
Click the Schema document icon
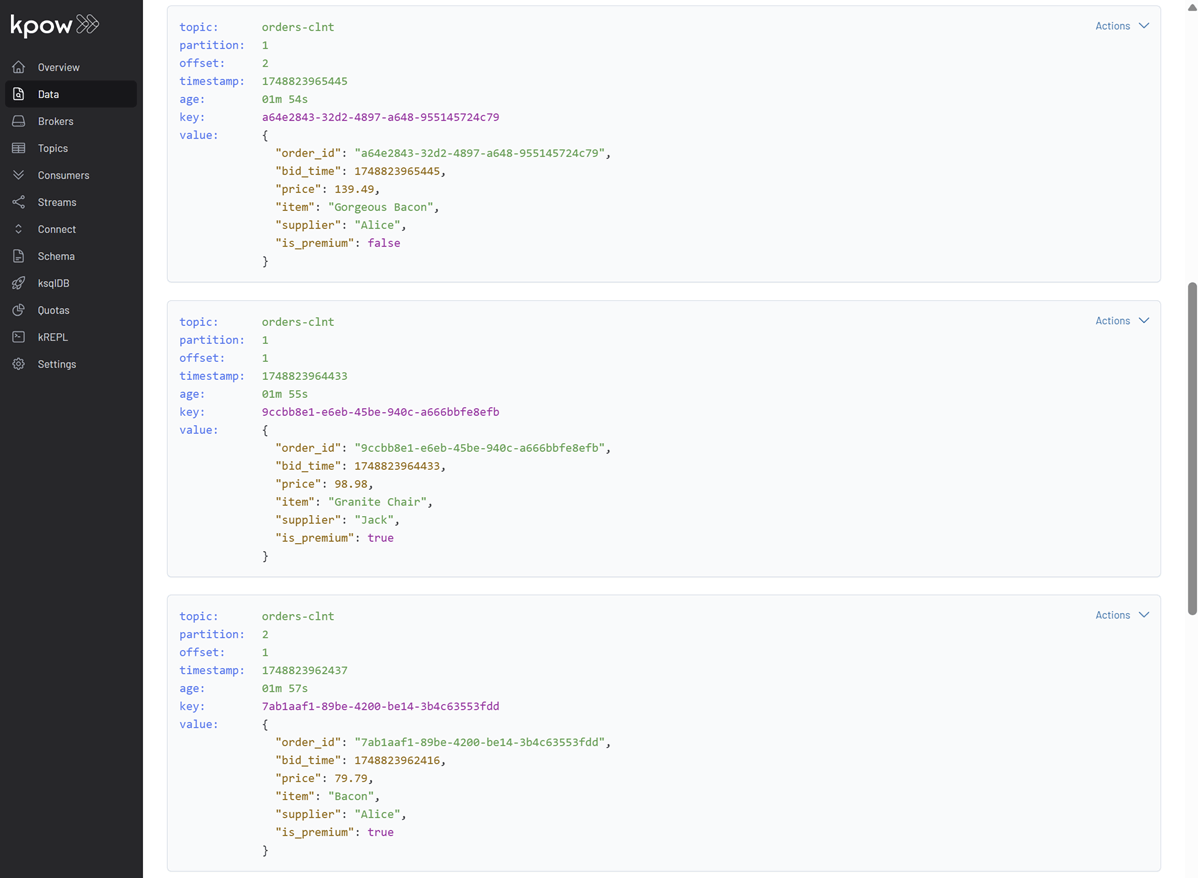pyautogui.click(x=18, y=256)
